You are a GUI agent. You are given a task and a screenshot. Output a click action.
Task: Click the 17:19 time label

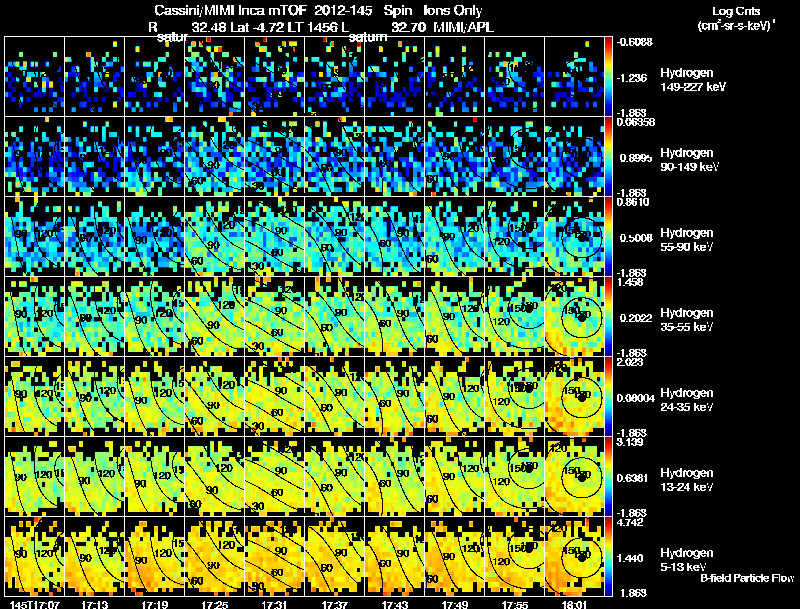click(155, 604)
